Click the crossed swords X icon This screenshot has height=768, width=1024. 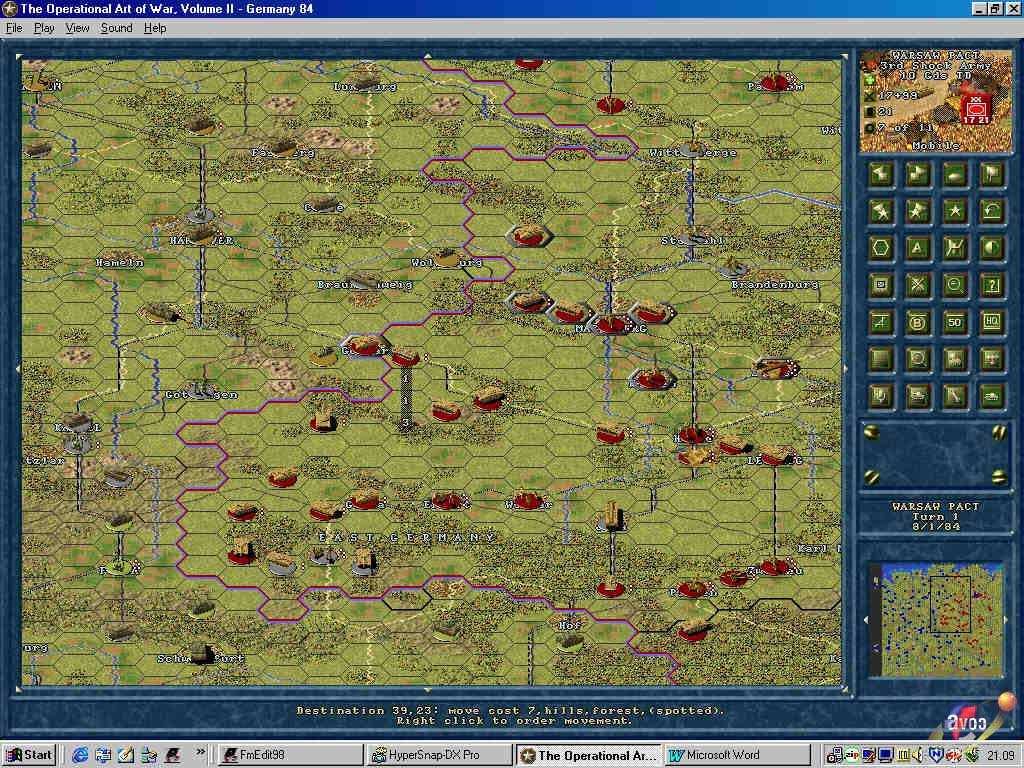pos(918,285)
